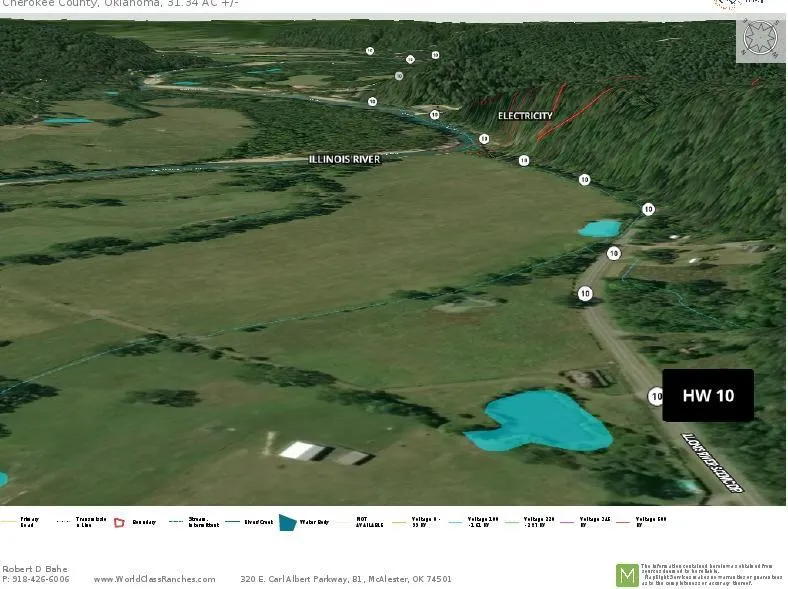Viewport: 788px width, 589px height.
Task: Click the green M logo at bottom right
Action: pos(627,575)
